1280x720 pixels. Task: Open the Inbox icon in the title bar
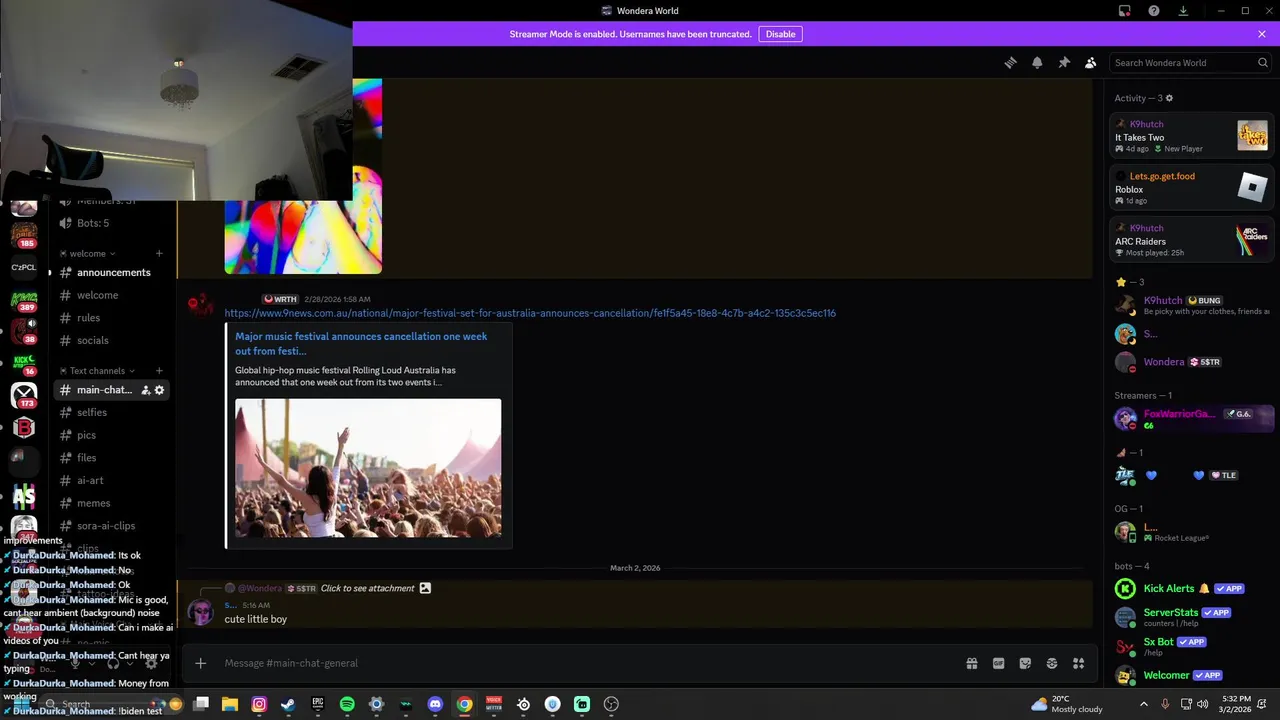pos(1125,11)
